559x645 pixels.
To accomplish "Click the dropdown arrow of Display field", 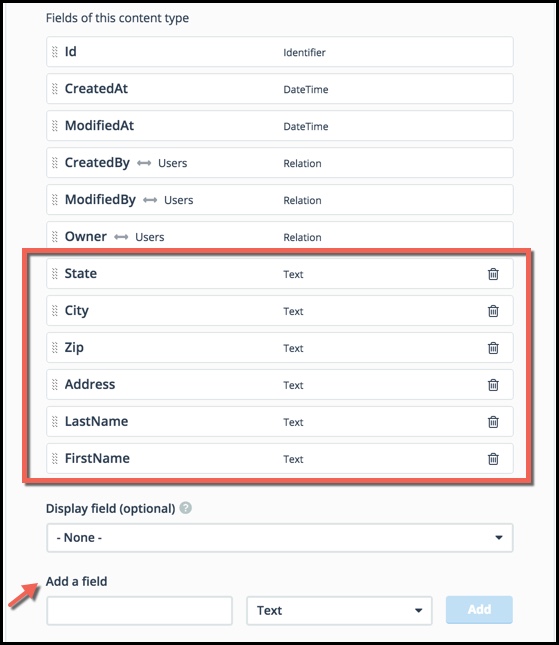I will click(499, 538).
